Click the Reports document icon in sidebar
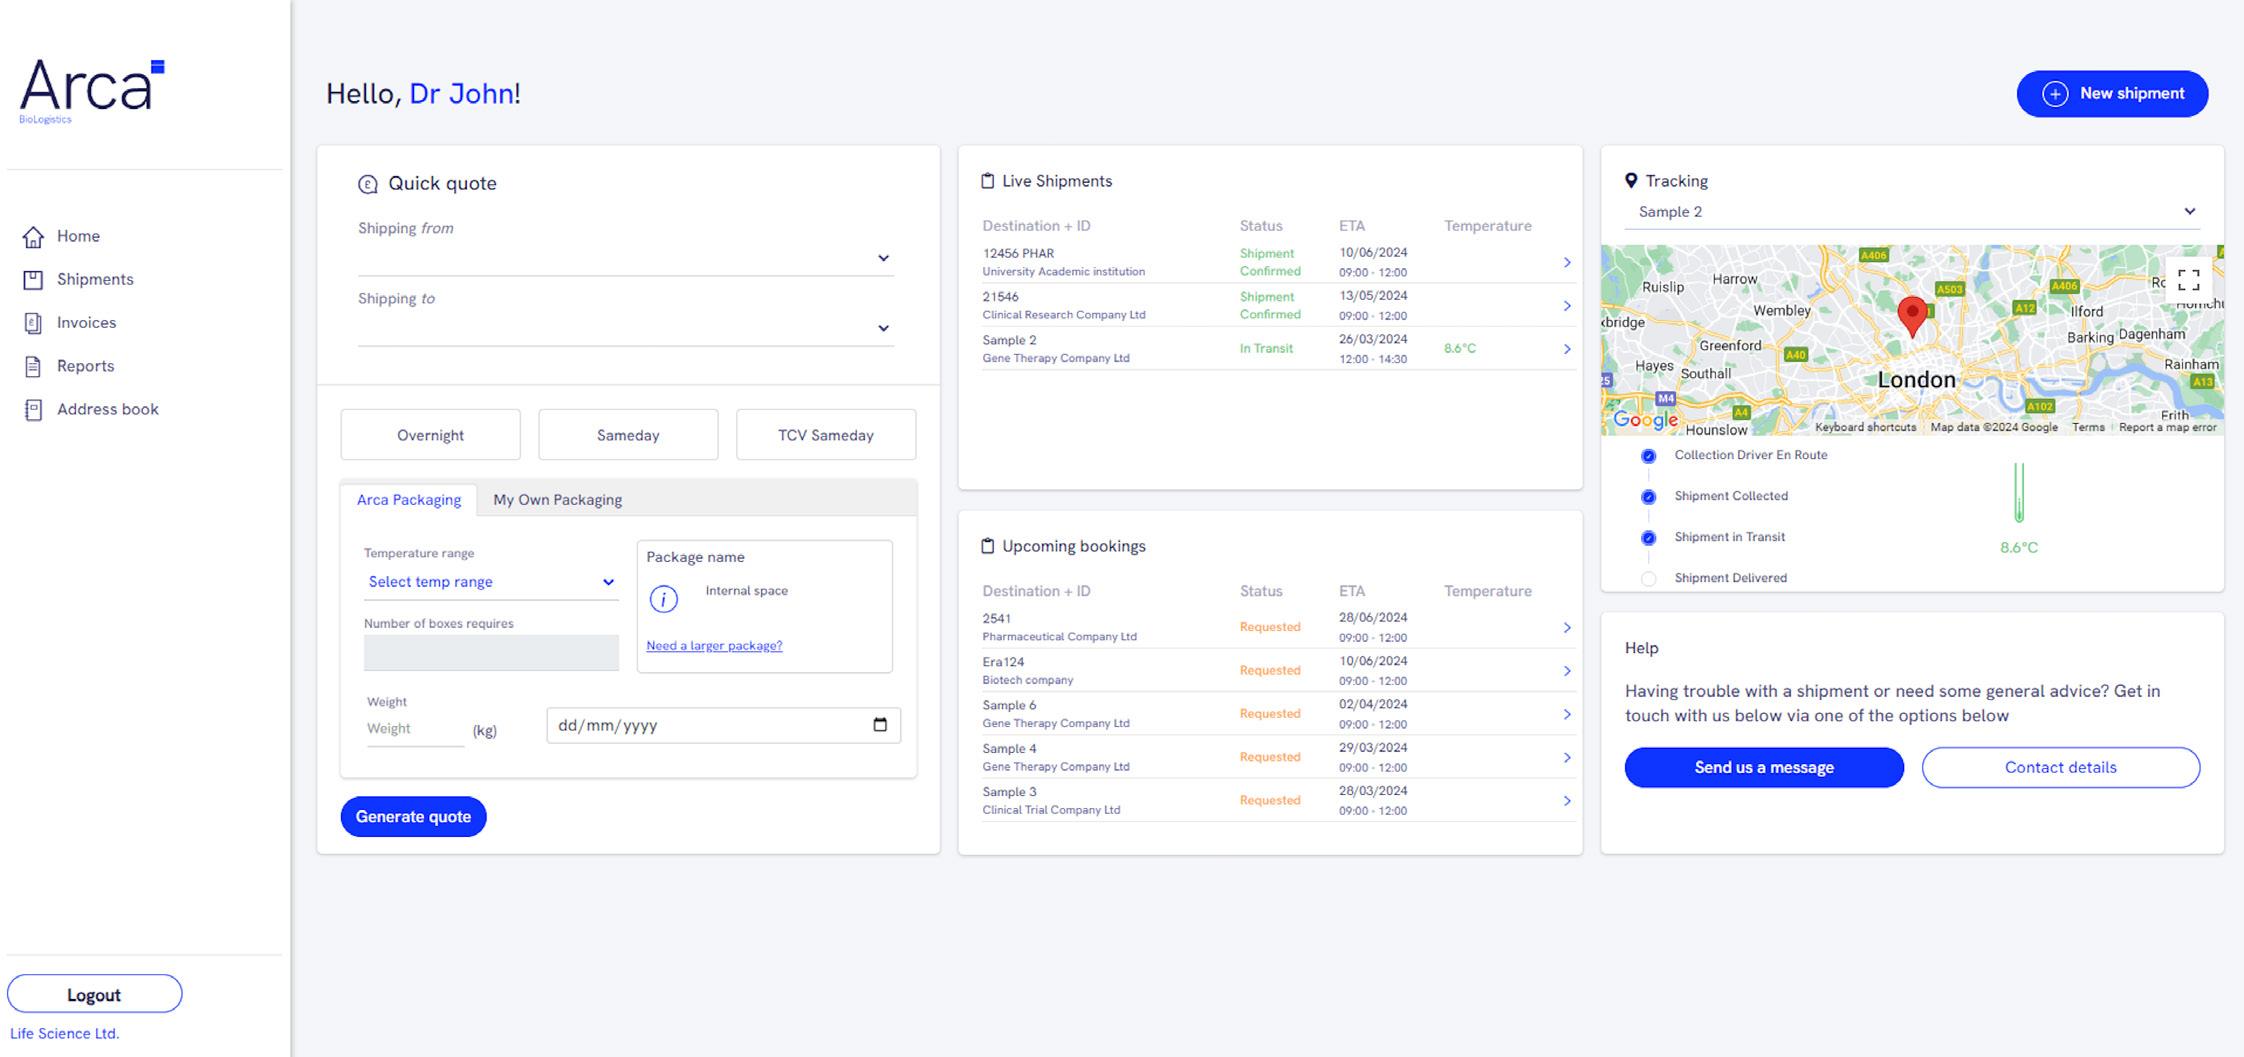Screen dimensions: 2244x1057 [x=33, y=366]
